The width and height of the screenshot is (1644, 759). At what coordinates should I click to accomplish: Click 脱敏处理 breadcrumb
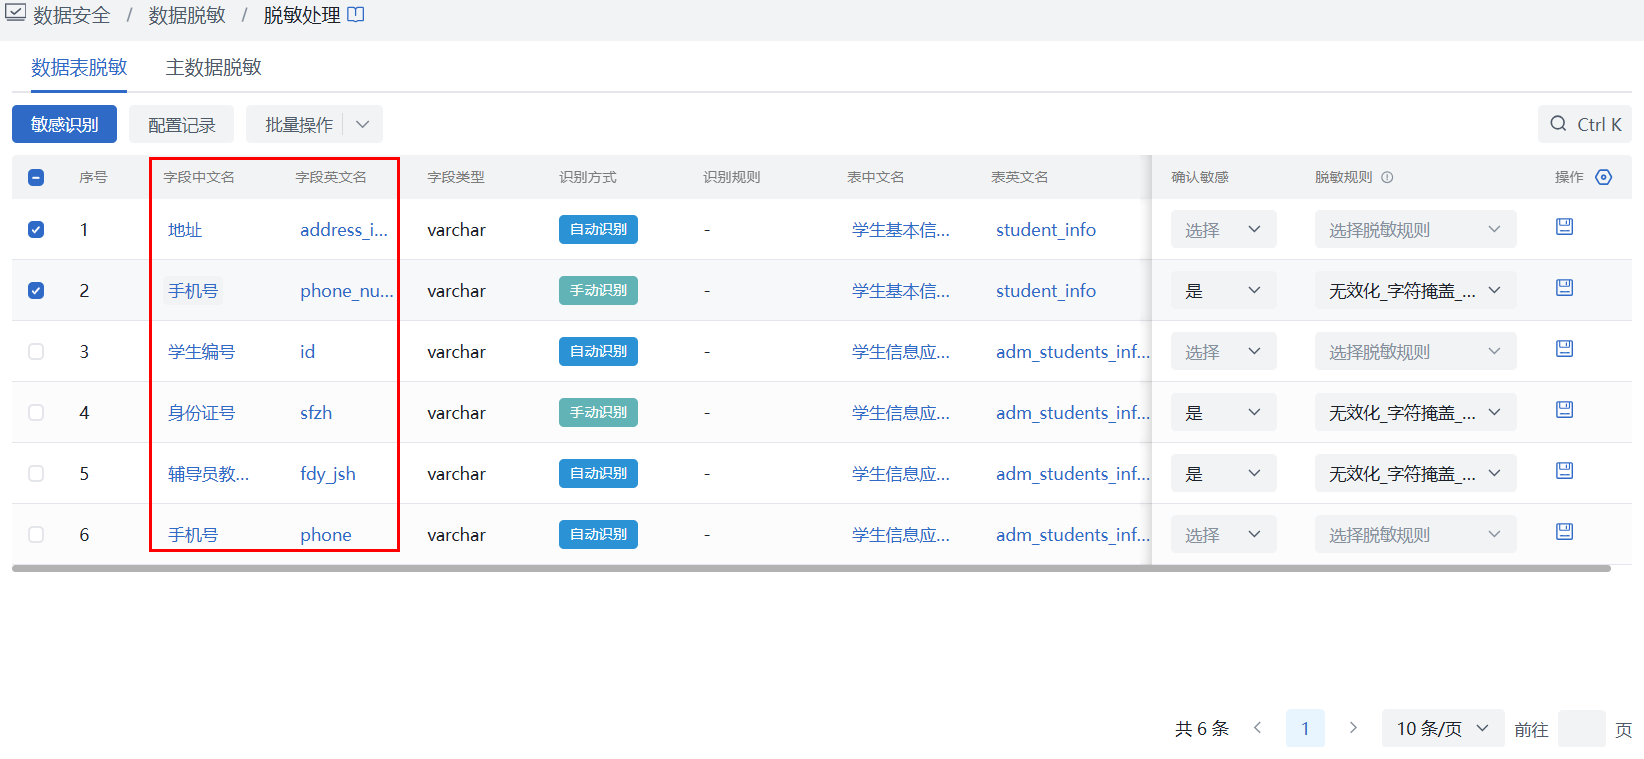point(302,15)
